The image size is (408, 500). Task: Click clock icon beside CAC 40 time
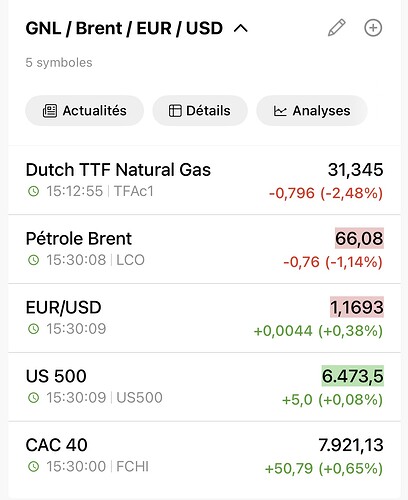33,466
